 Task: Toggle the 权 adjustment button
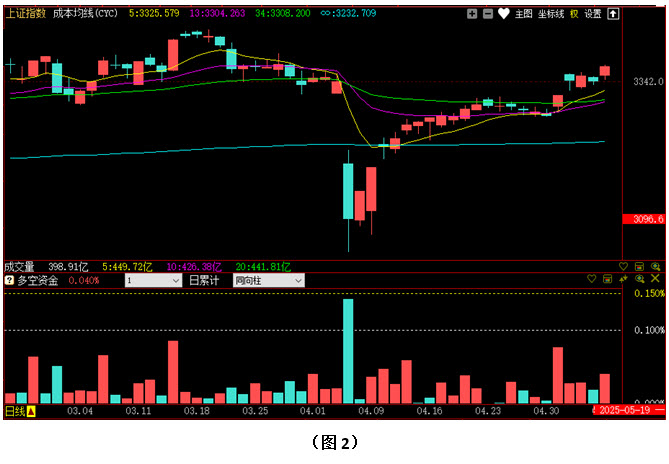pos(574,14)
